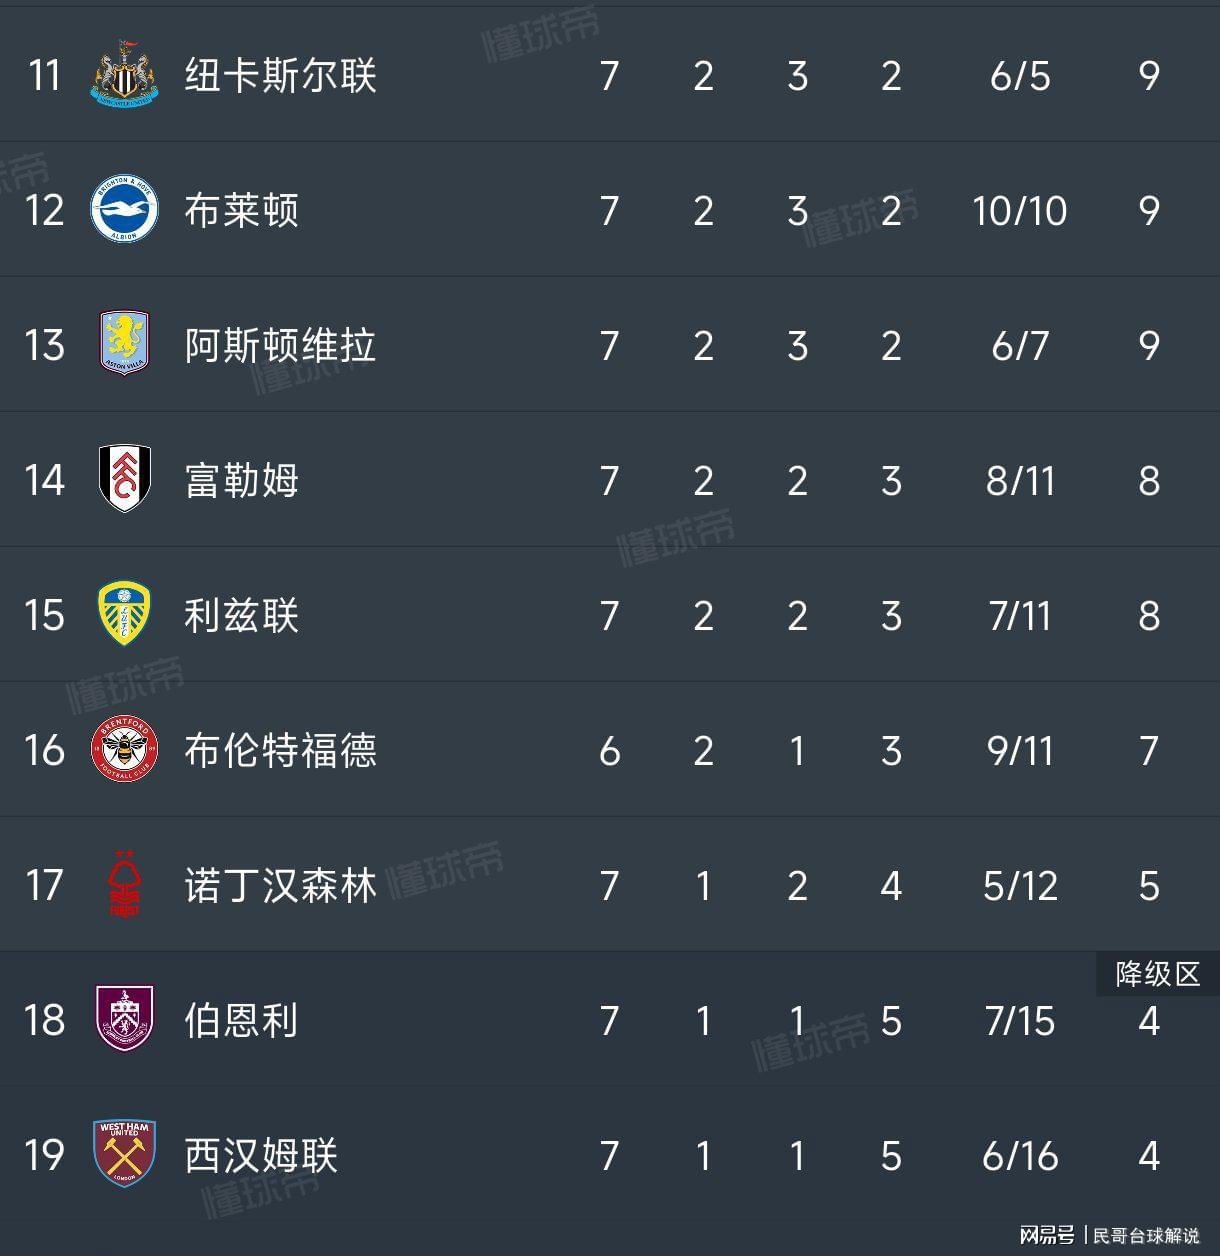Select Nottingham Forest's red tree logo

click(124, 884)
